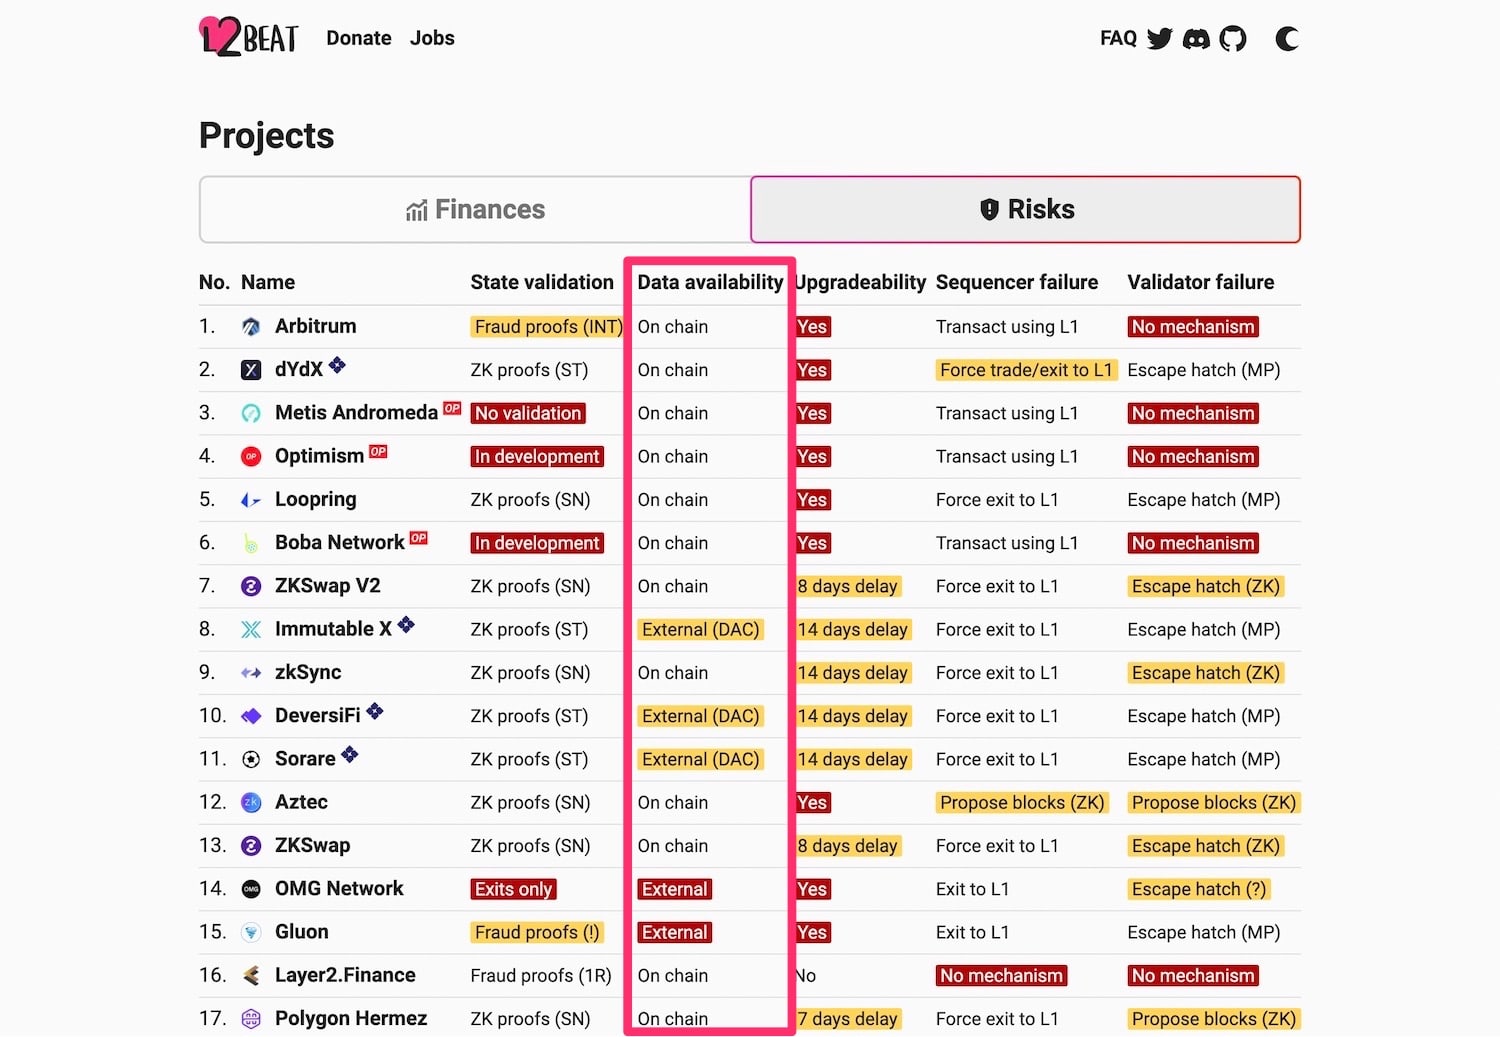This screenshot has height=1037, width=1500.
Task: Open the GitHub icon link
Action: coord(1233,39)
